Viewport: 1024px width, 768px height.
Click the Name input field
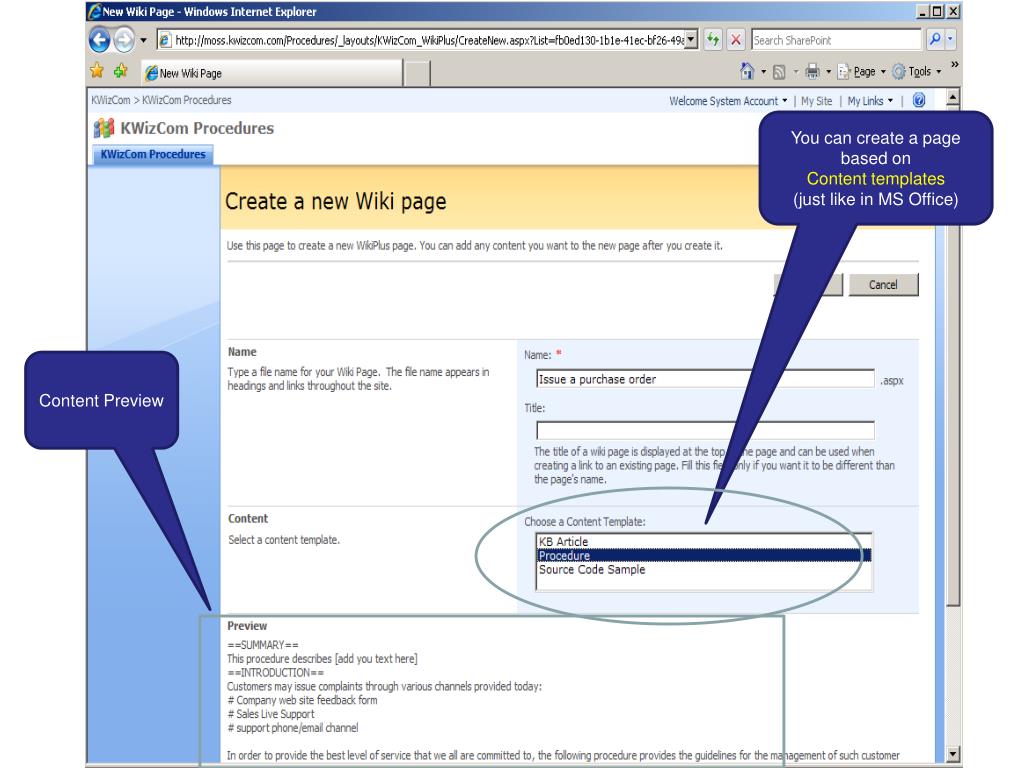click(705, 379)
